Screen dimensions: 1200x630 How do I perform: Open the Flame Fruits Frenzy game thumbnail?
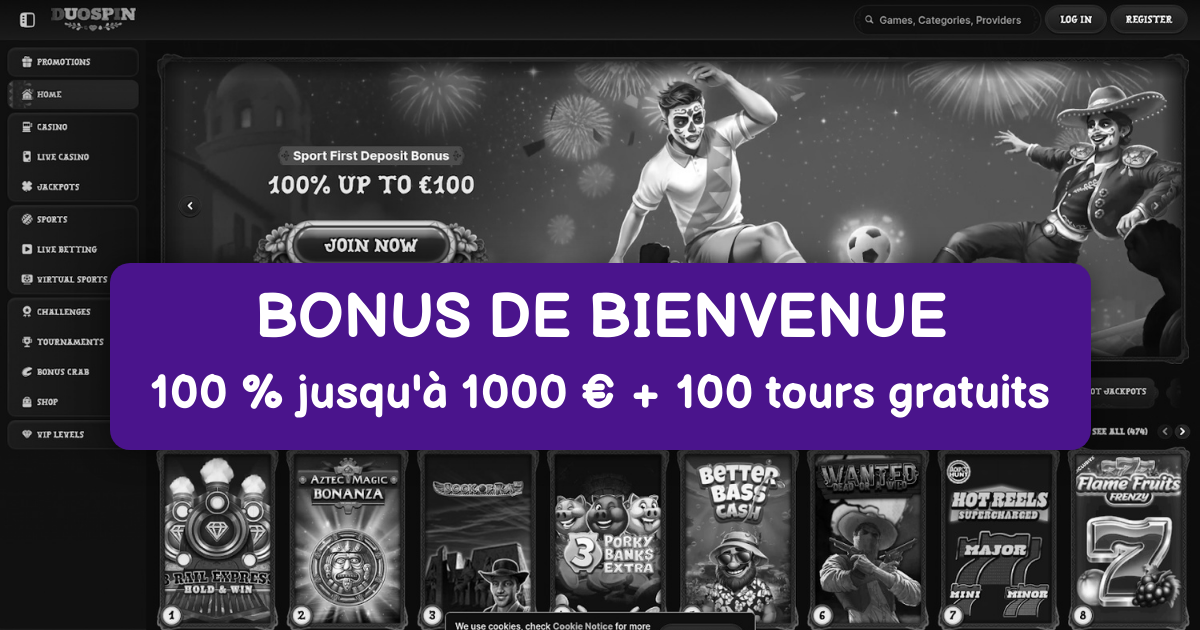[x=1129, y=540]
